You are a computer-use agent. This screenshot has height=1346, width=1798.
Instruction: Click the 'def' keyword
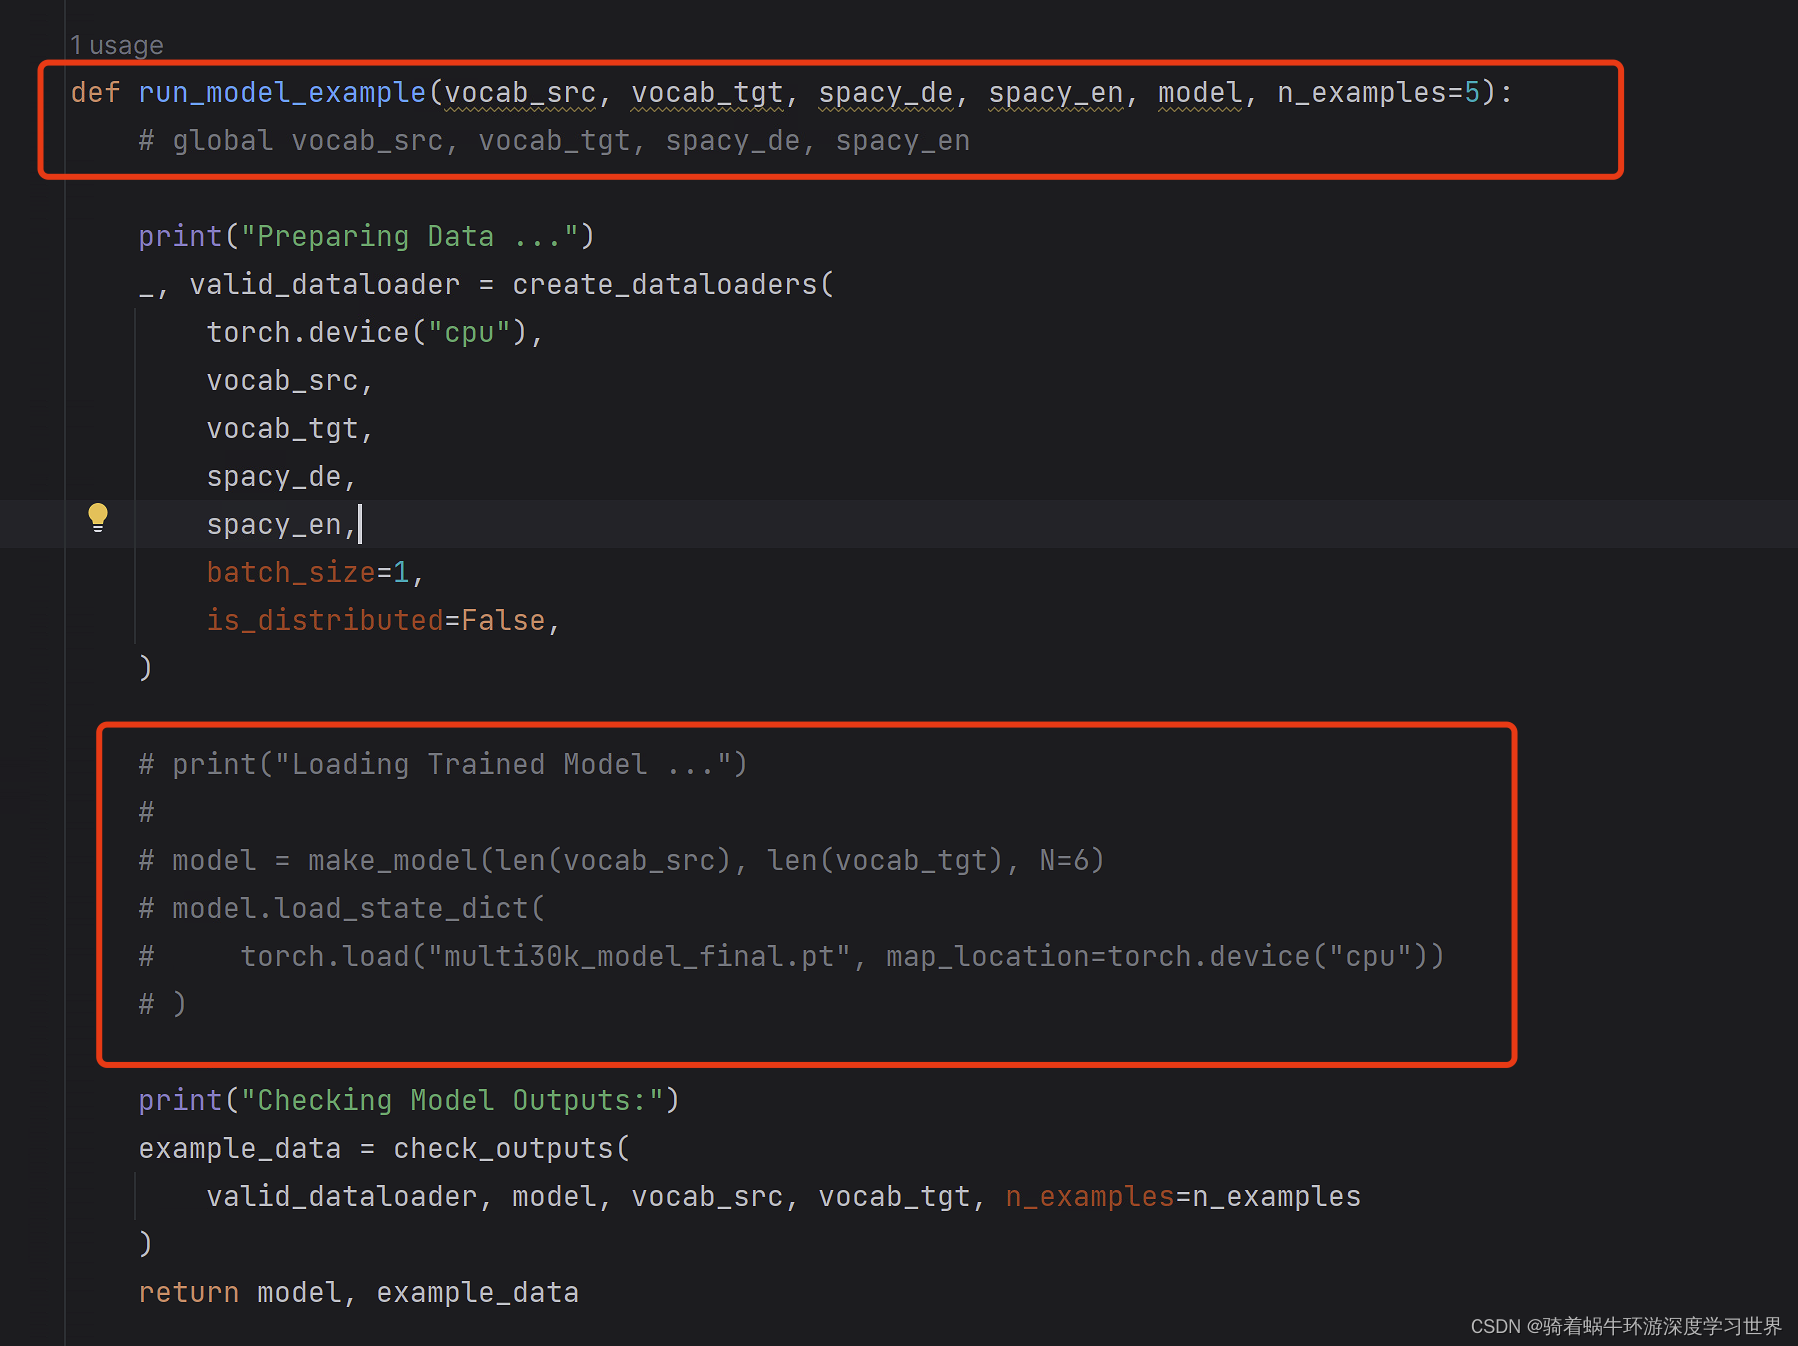coord(95,93)
